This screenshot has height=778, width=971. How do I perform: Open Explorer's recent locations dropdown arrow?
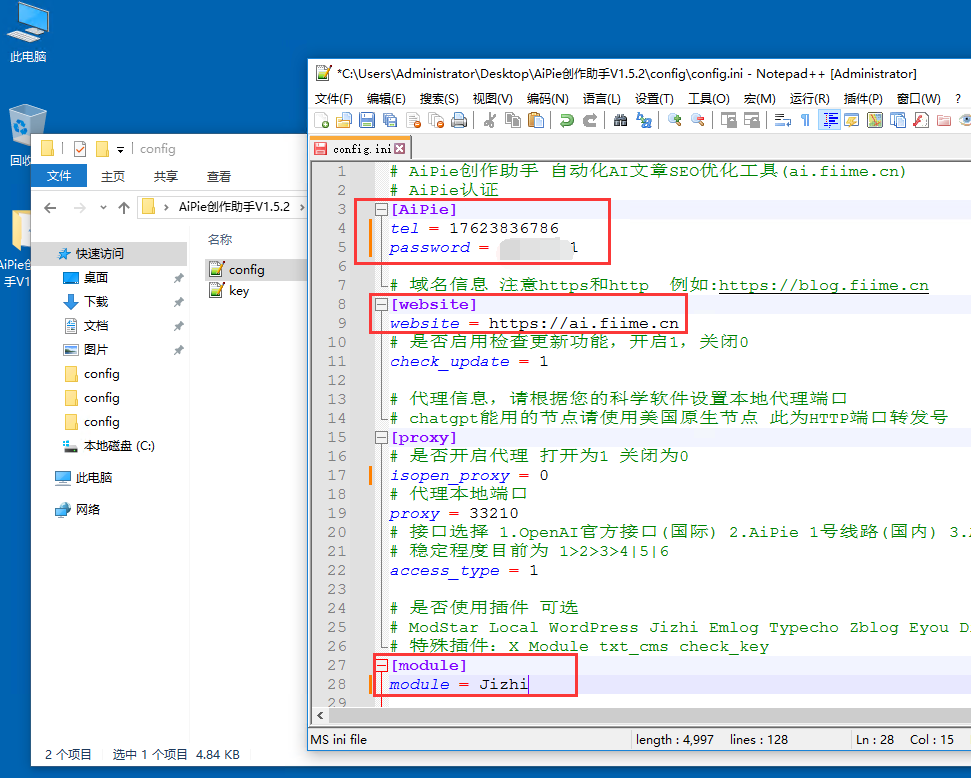(x=103, y=208)
